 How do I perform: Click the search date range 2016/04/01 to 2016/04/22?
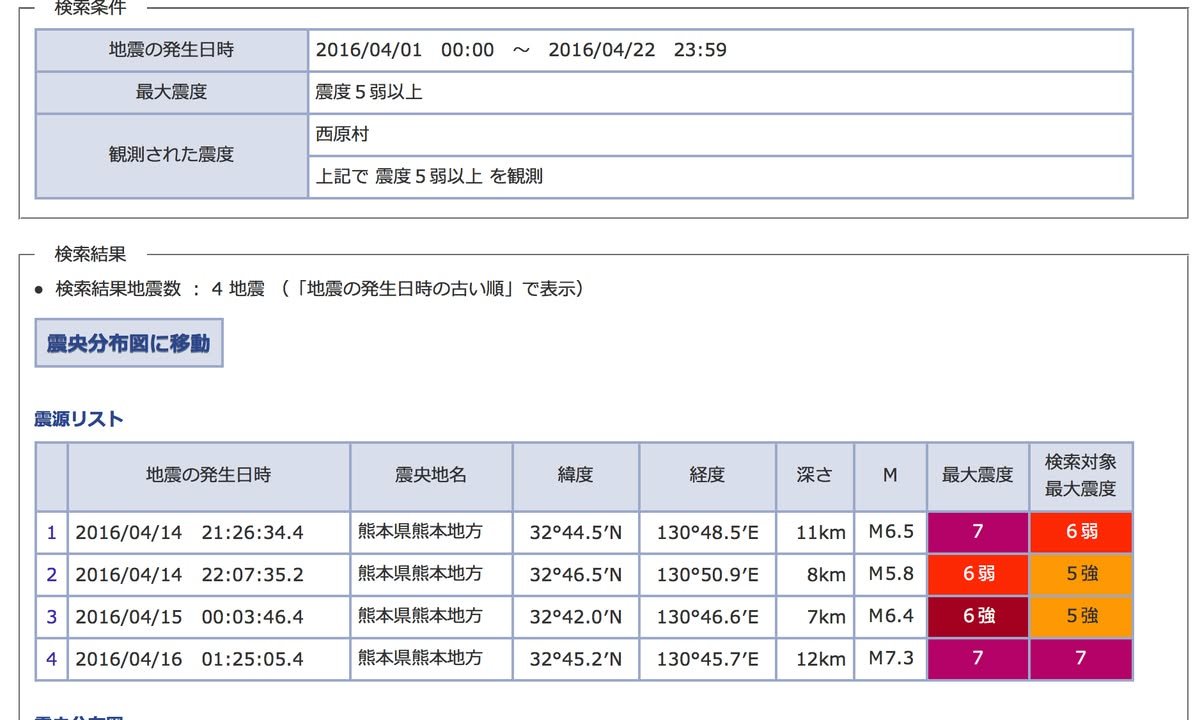(521, 50)
